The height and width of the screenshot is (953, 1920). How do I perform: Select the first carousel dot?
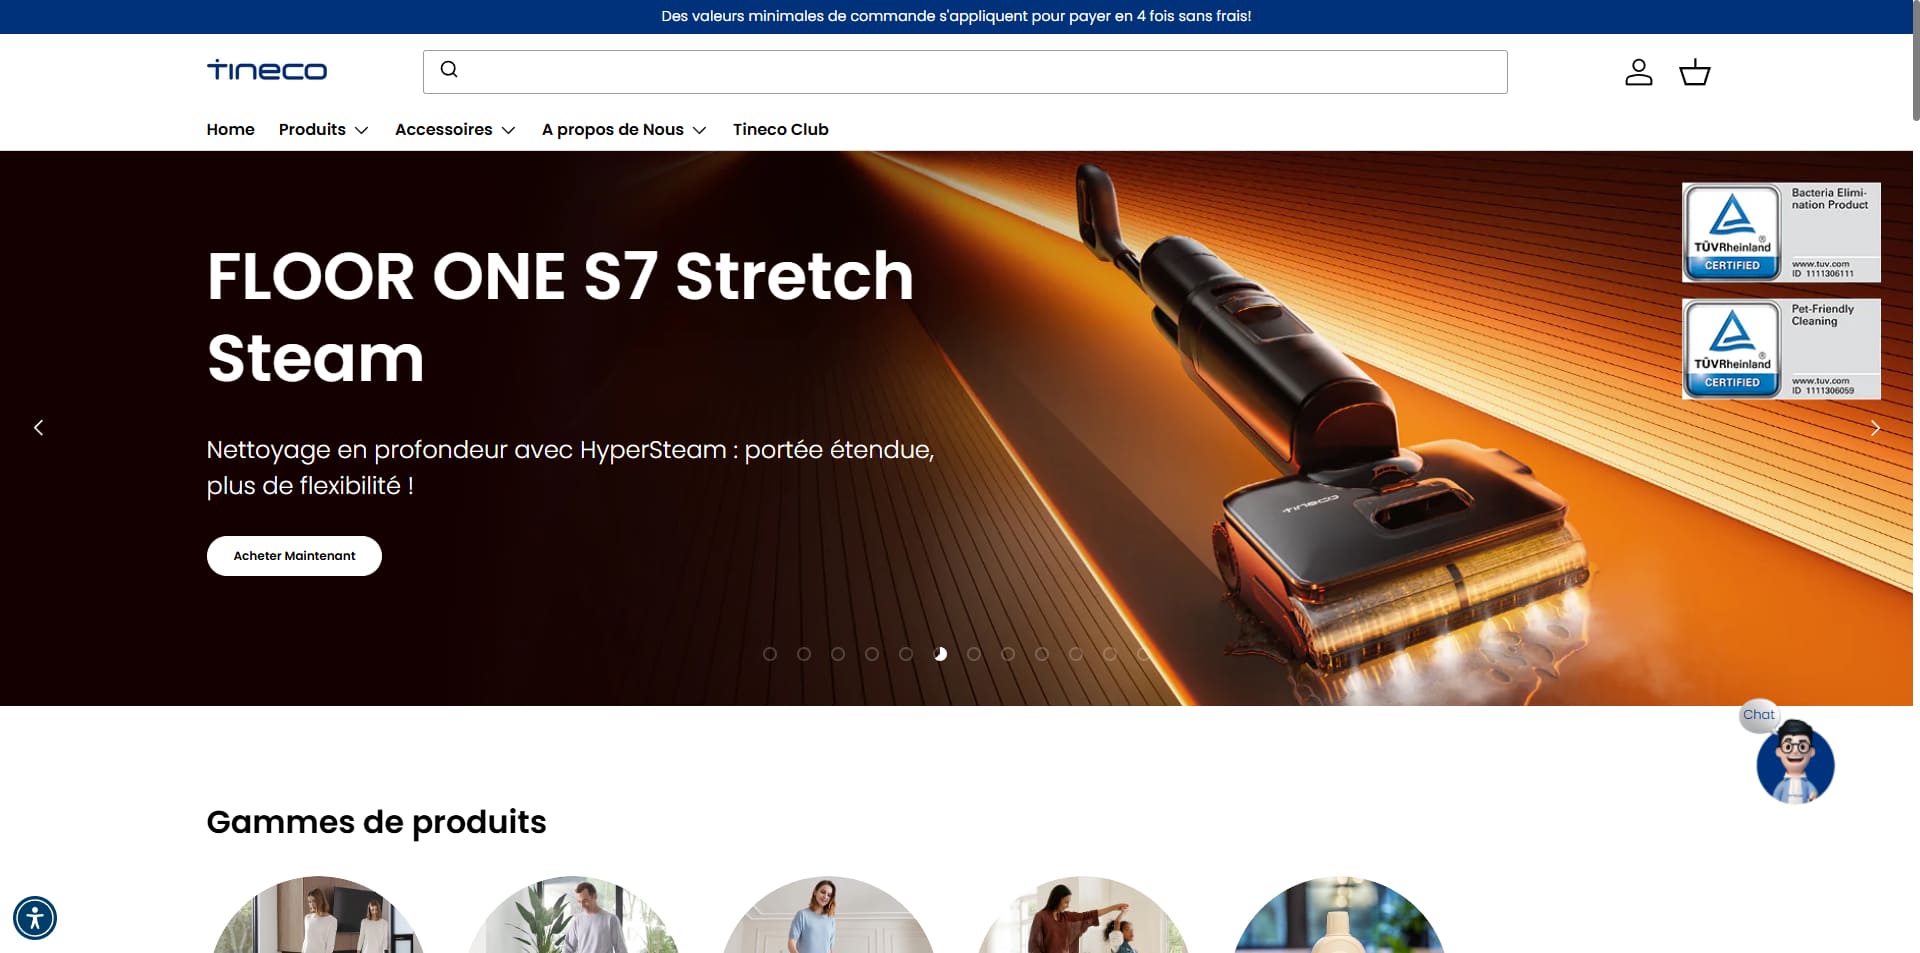click(770, 654)
